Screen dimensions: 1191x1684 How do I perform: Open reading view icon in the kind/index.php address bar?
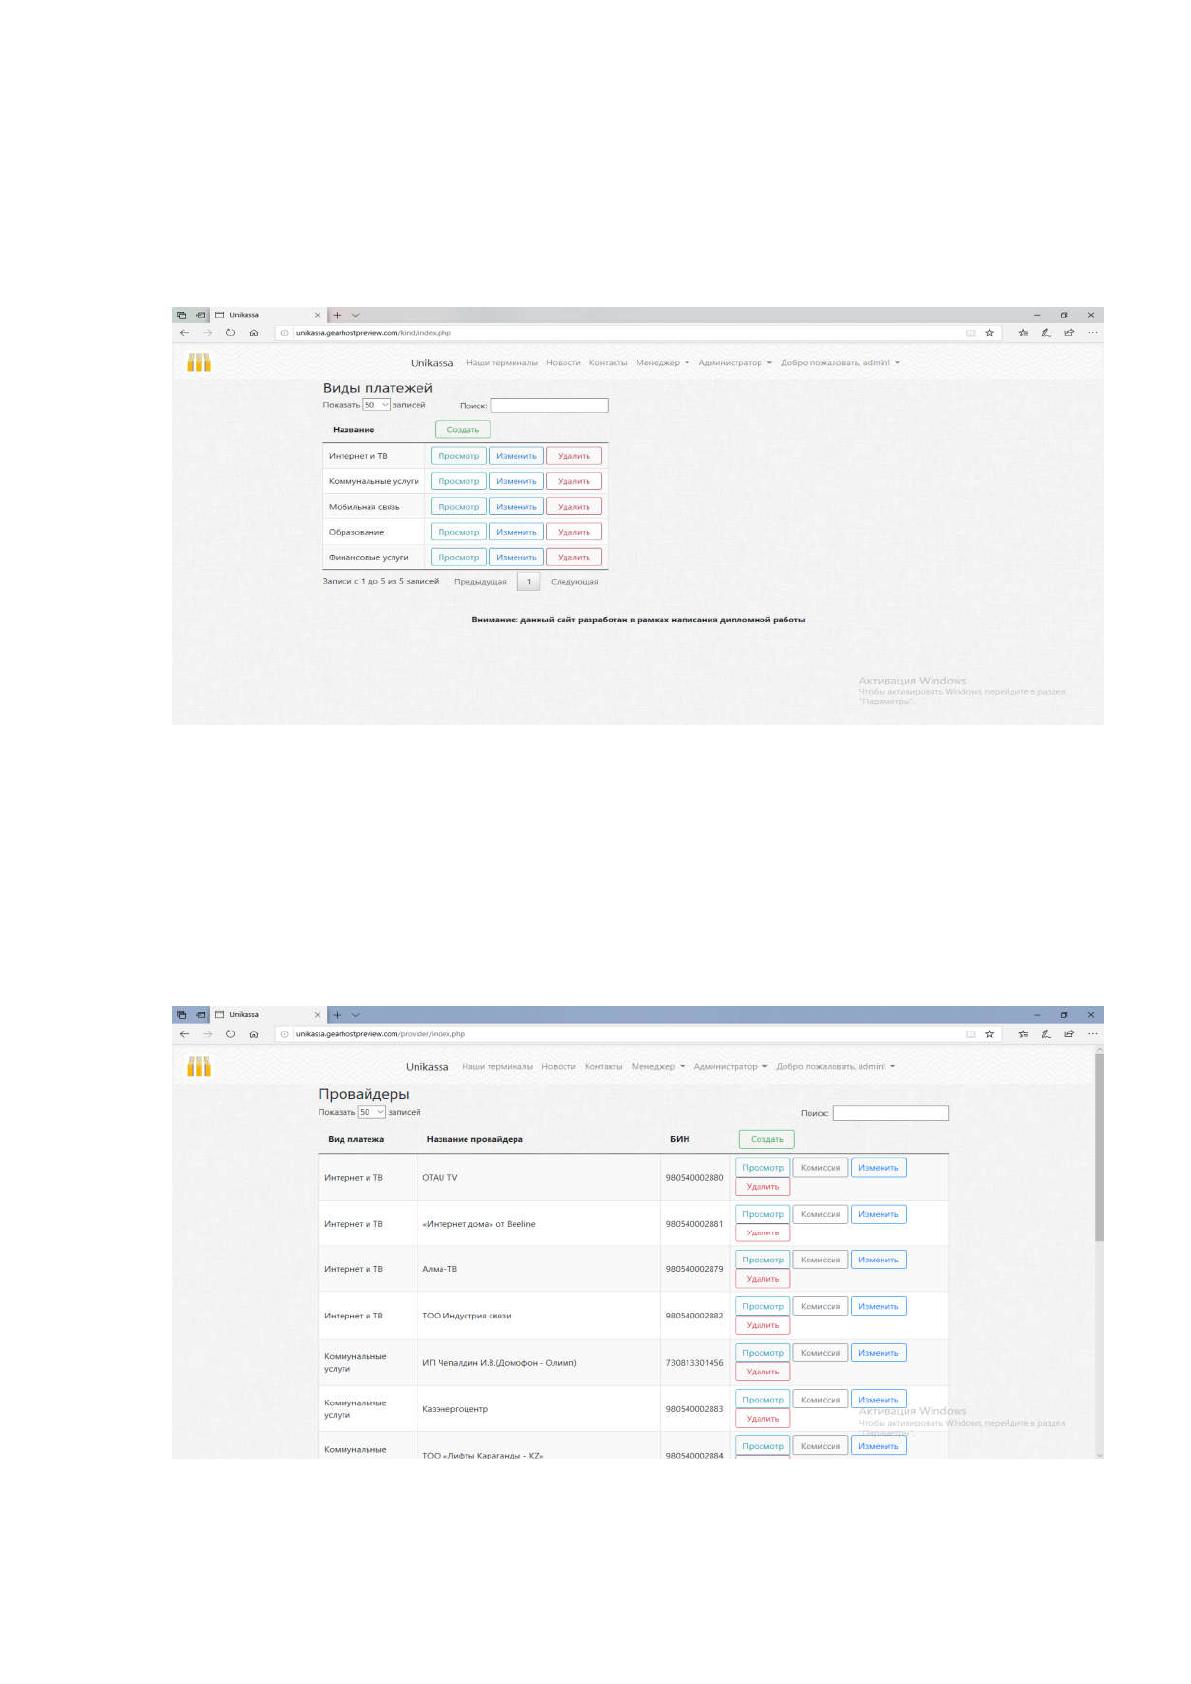(x=970, y=333)
